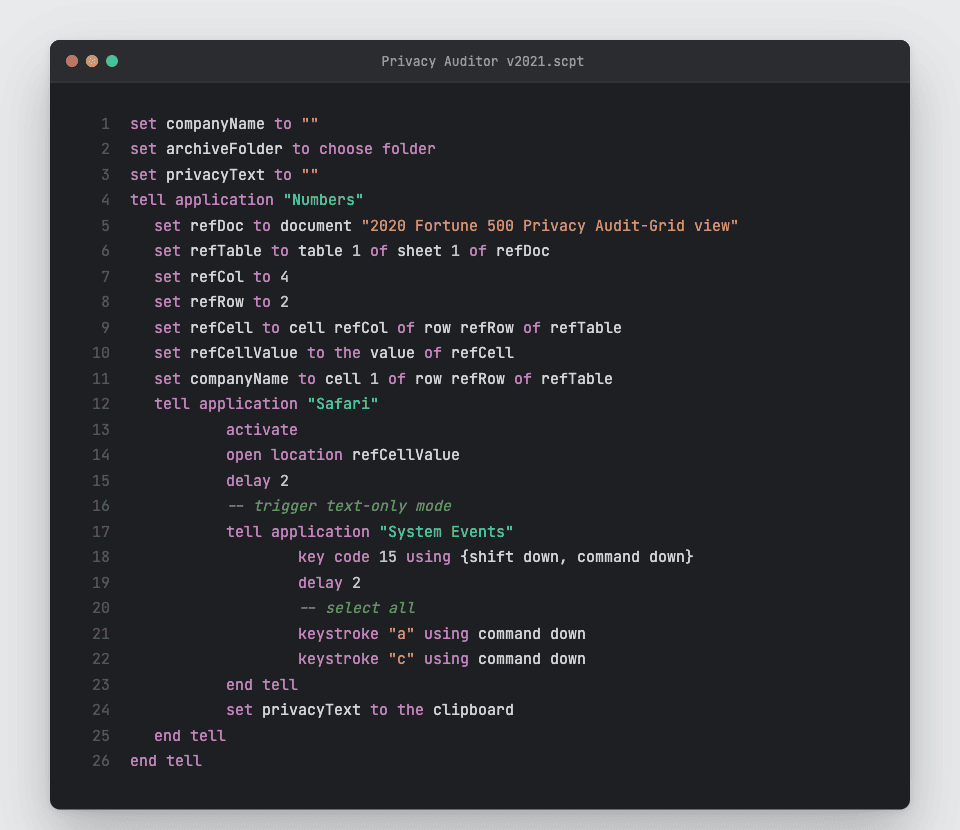960x830 pixels.
Task: Select the comment "-- trigger text-only mode"
Action: (x=339, y=506)
